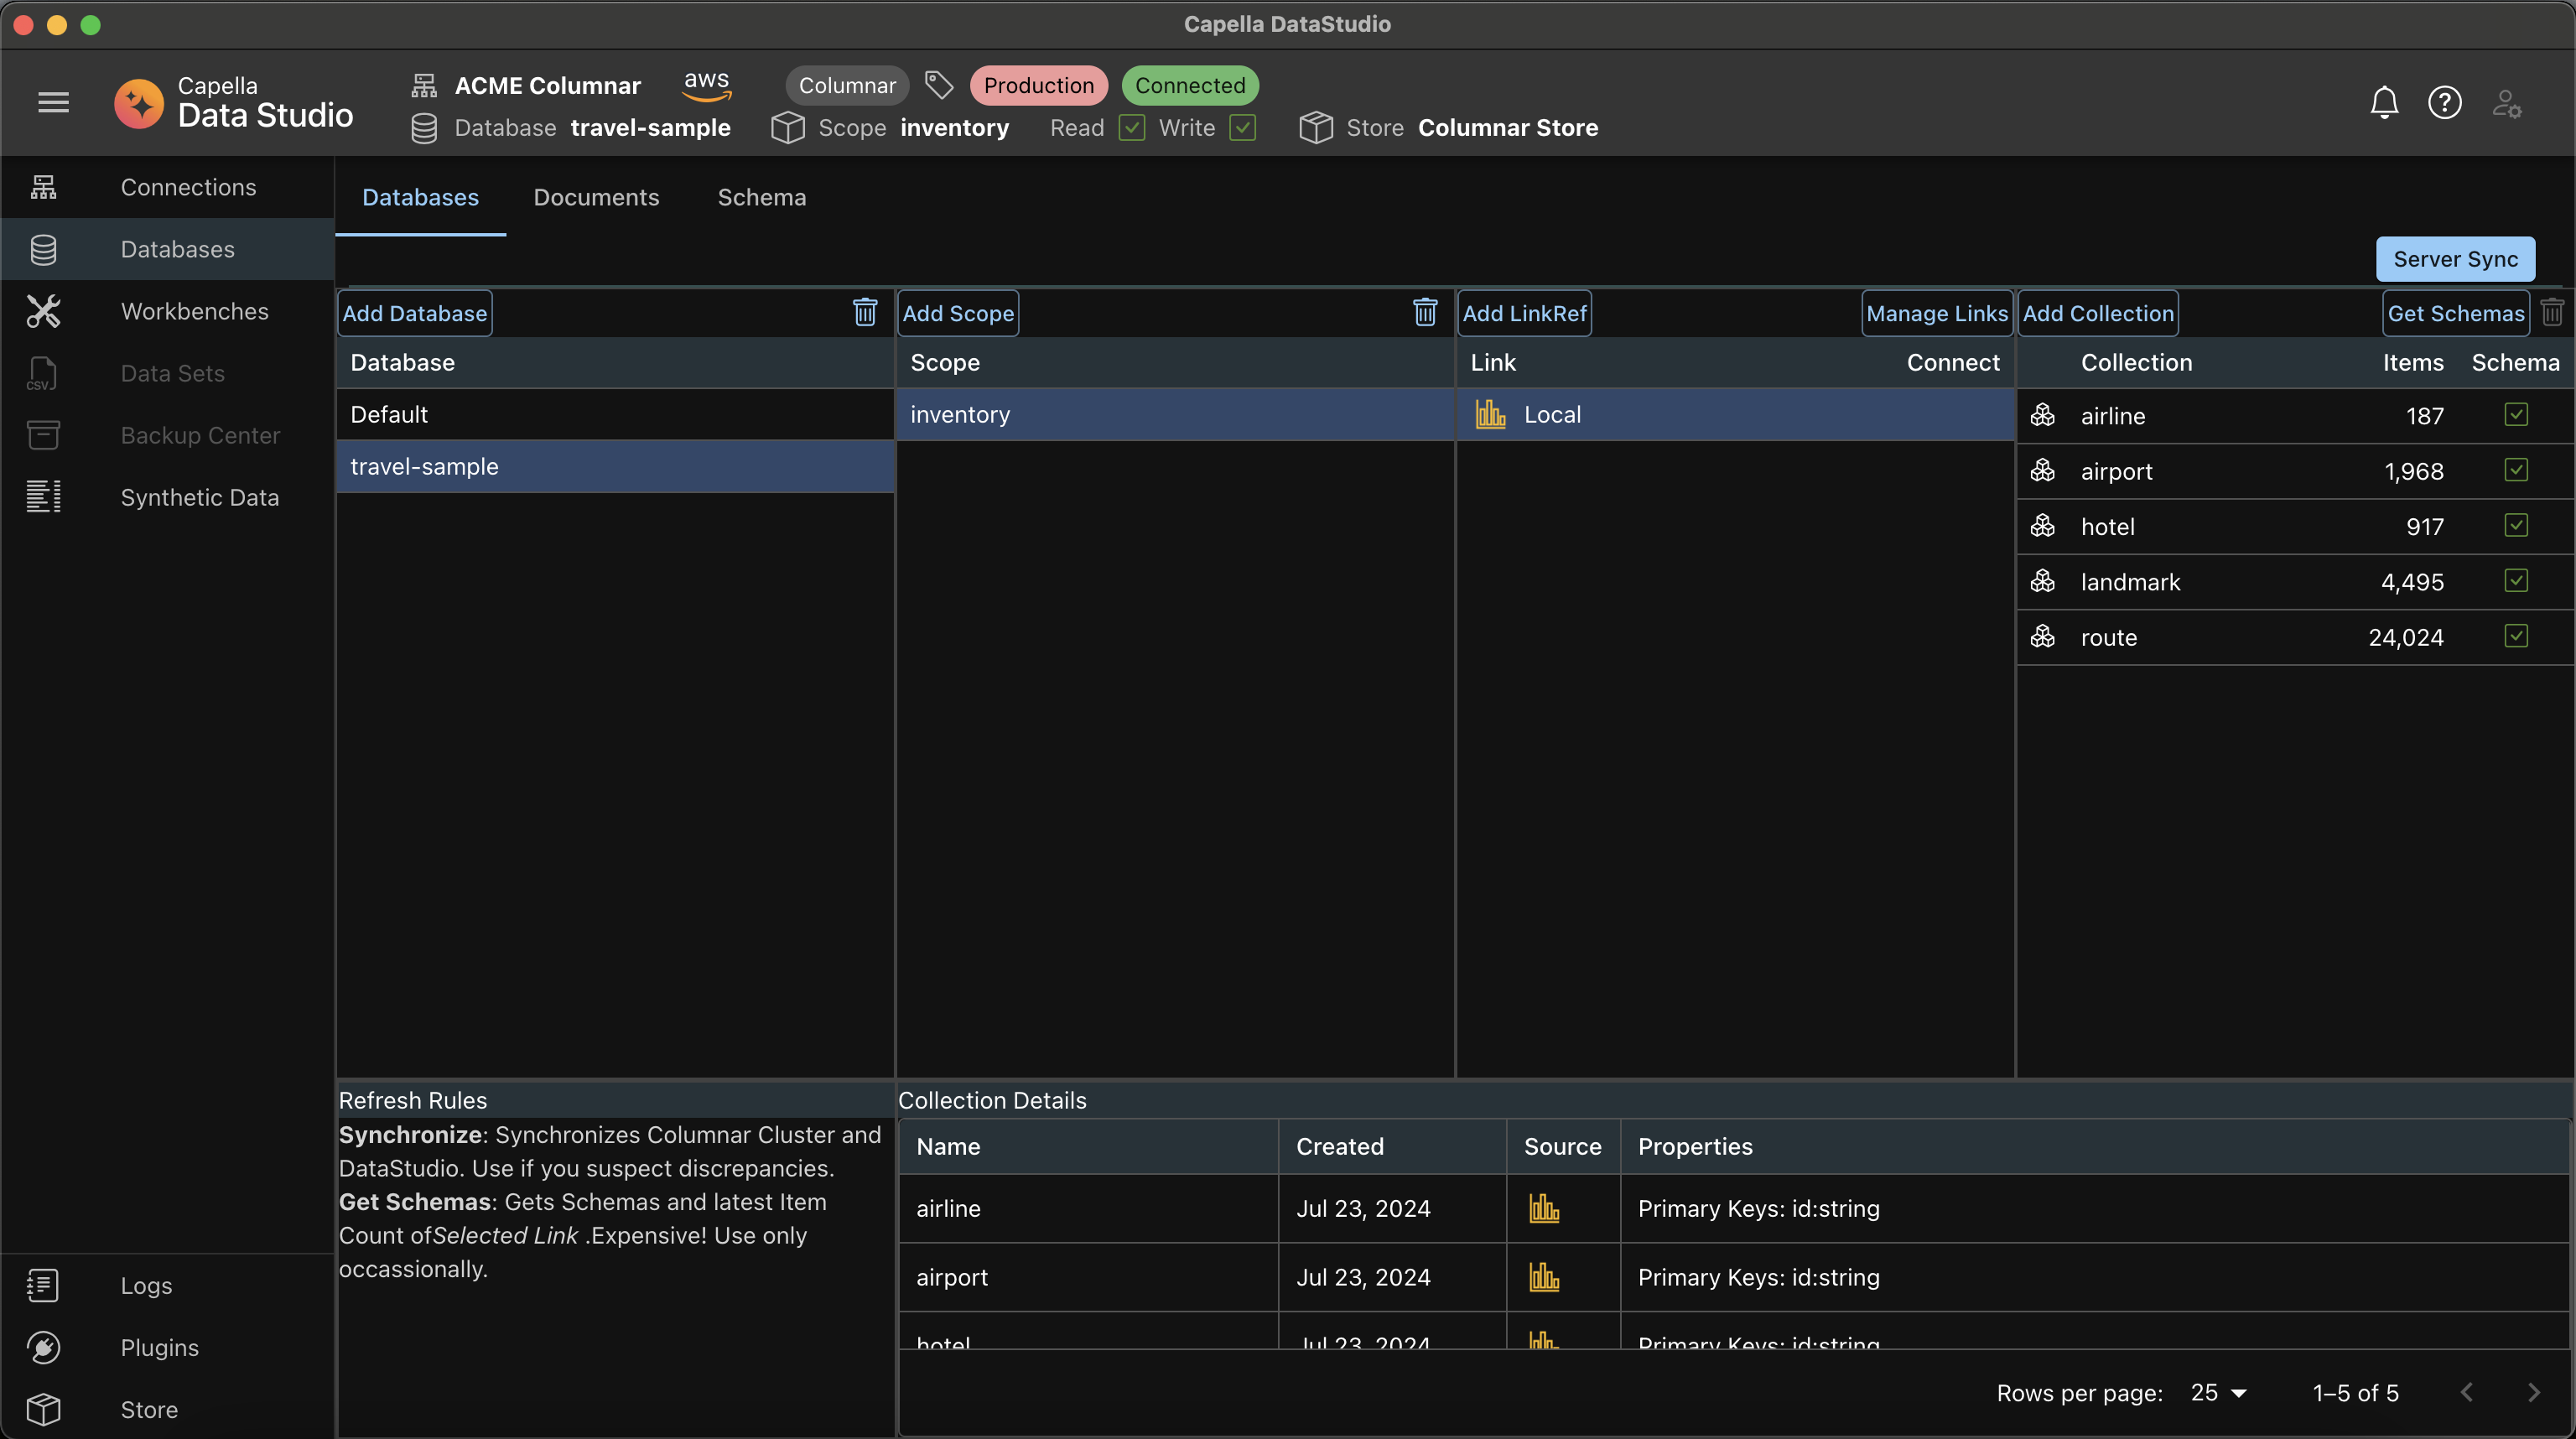The width and height of the screenshot is (2576, 1439).
Task: Click the Synthetic Data sidebar icon
Action: click(44, 496)
